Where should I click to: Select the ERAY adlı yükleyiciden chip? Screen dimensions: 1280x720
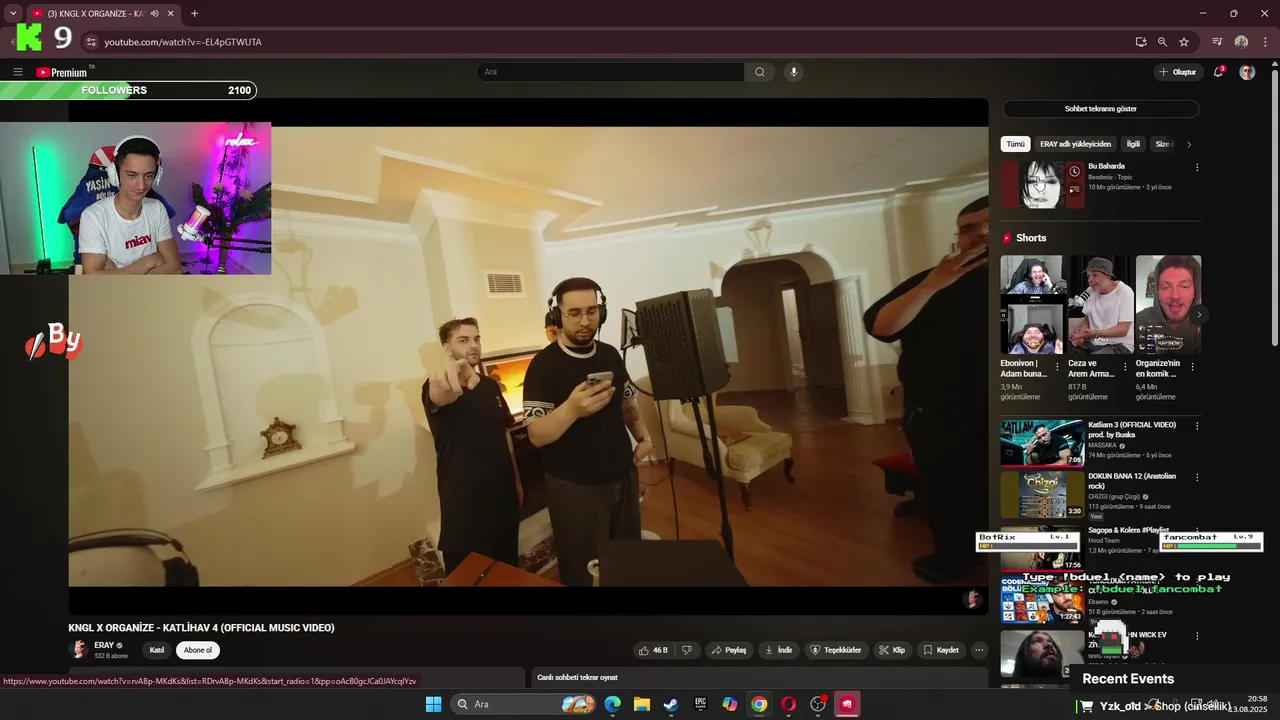[1075, 144]
